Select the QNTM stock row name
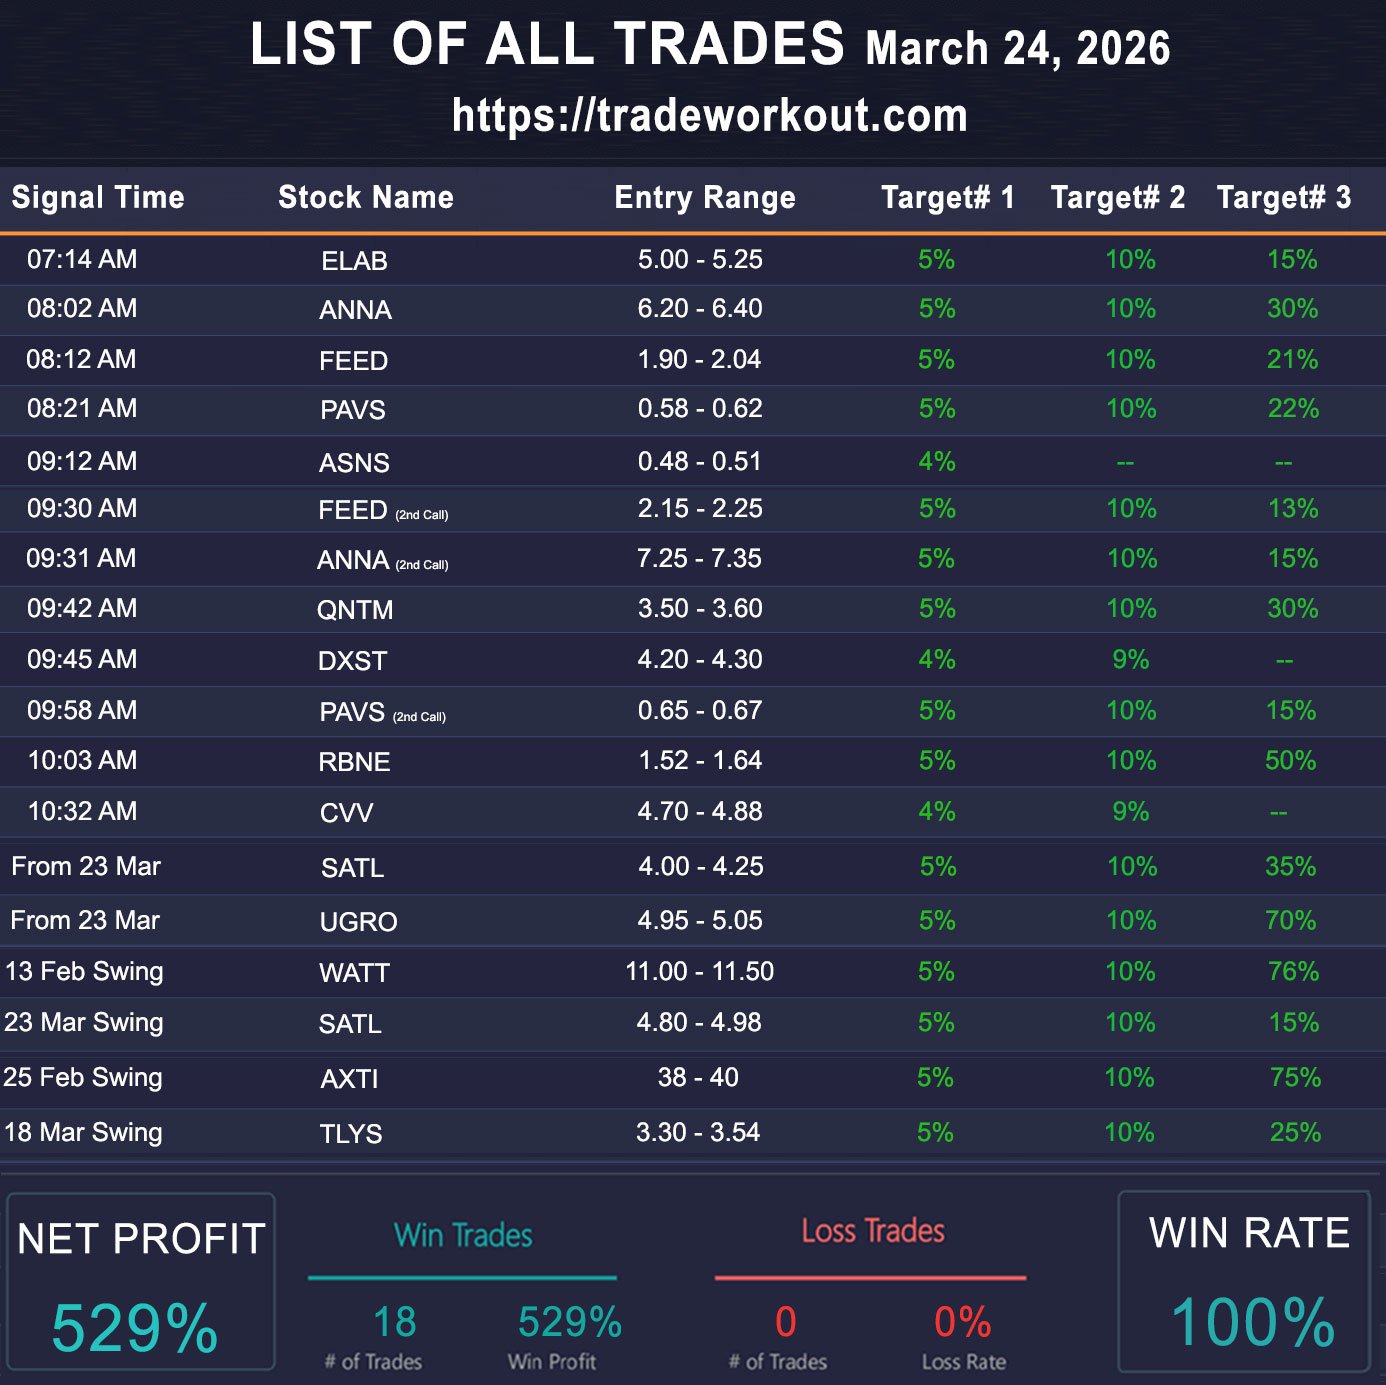This screenshot has height=1385, width=1386. 355,610
